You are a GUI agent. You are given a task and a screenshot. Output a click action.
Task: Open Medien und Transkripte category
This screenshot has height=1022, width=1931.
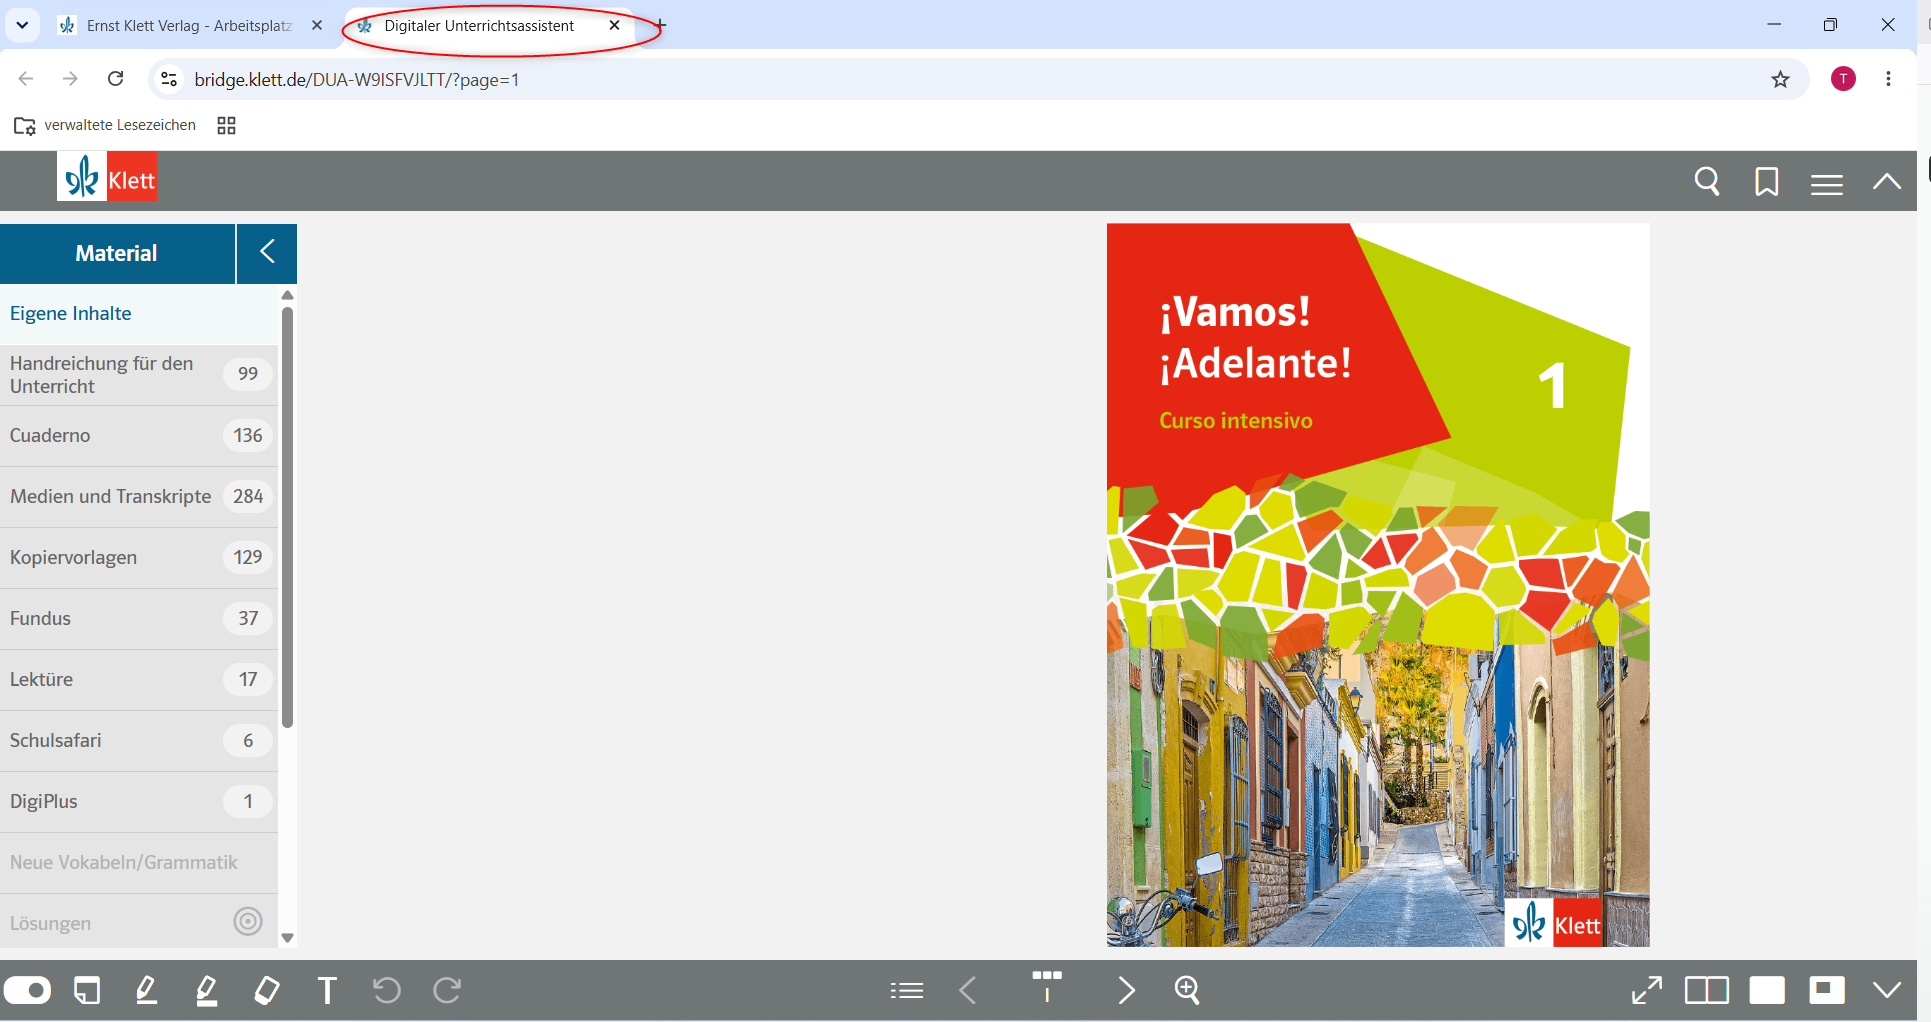139,497
